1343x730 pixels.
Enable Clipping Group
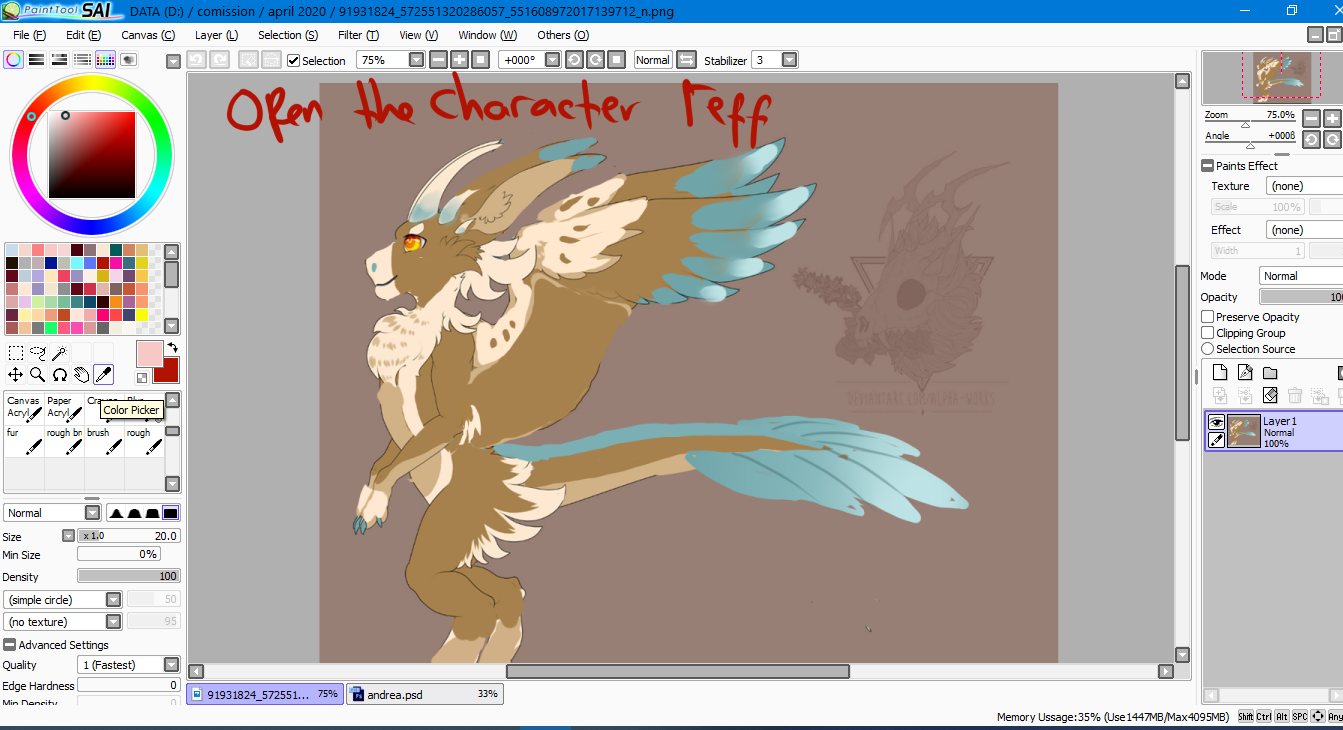point(1208,333)
